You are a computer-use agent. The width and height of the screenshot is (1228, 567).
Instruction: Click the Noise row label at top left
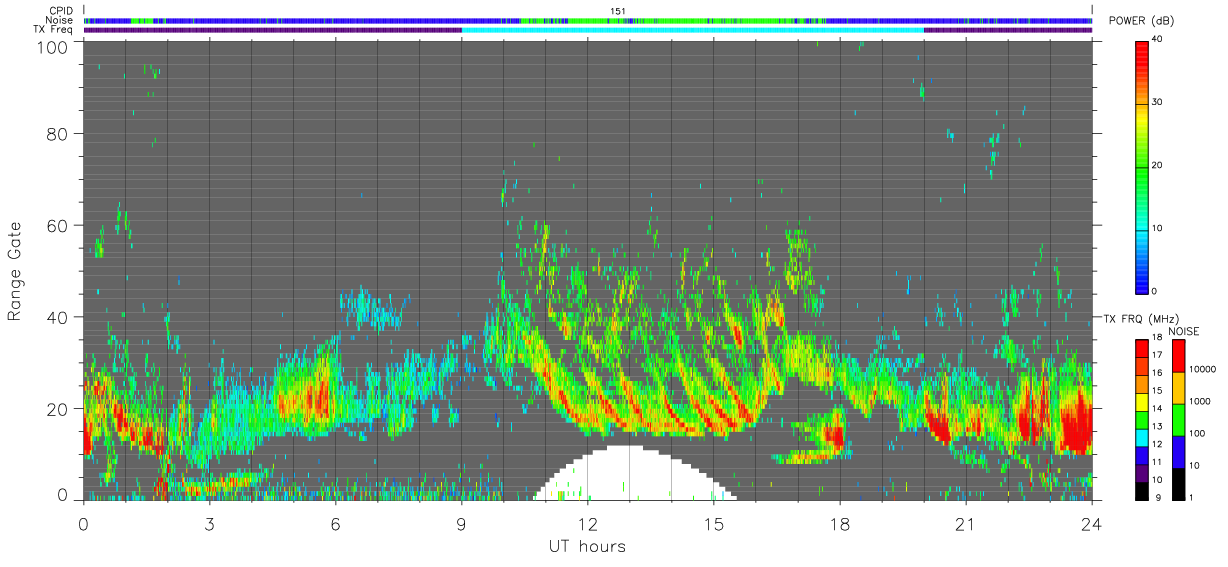click(x=61, y=20)
